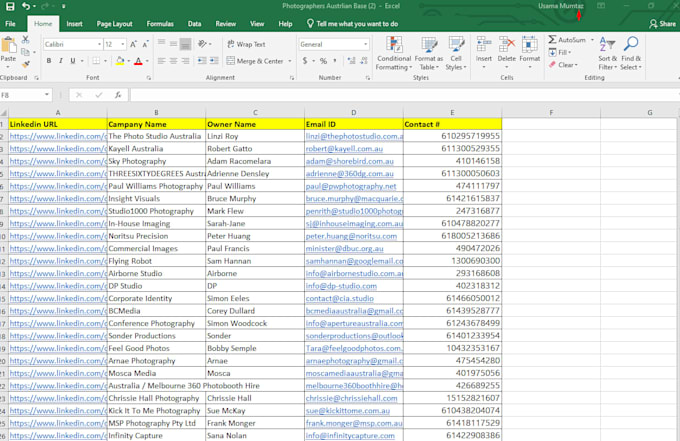Click the Share button
The width and height of the screenshot is (680, 441).
(663, 24)
